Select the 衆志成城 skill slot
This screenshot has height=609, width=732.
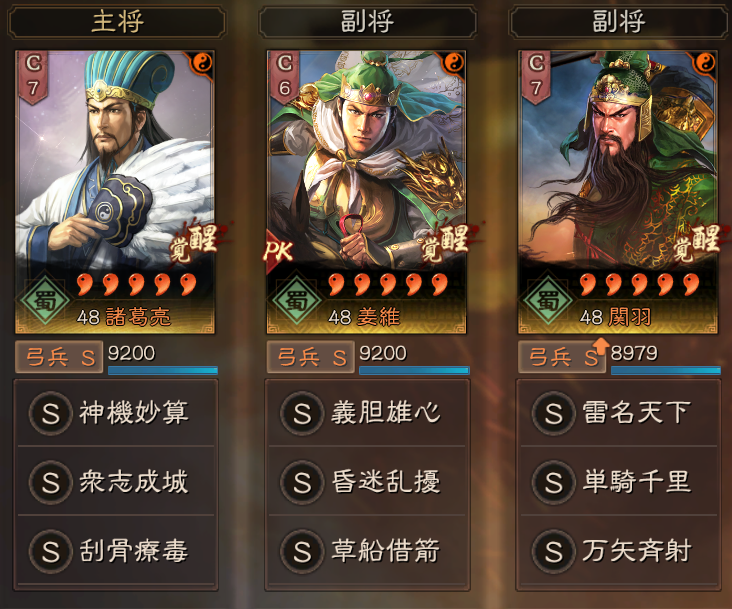(116, 482)
